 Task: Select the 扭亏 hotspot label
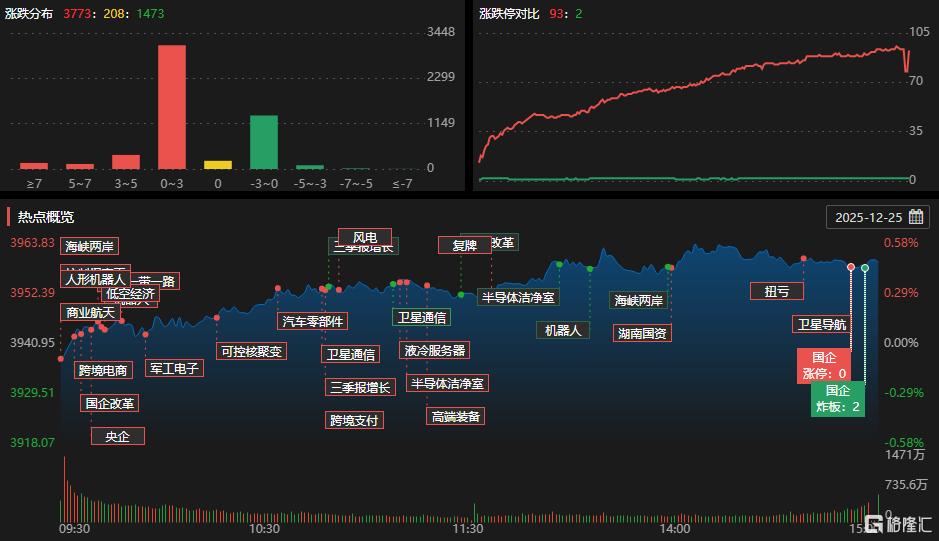(776, 291)
